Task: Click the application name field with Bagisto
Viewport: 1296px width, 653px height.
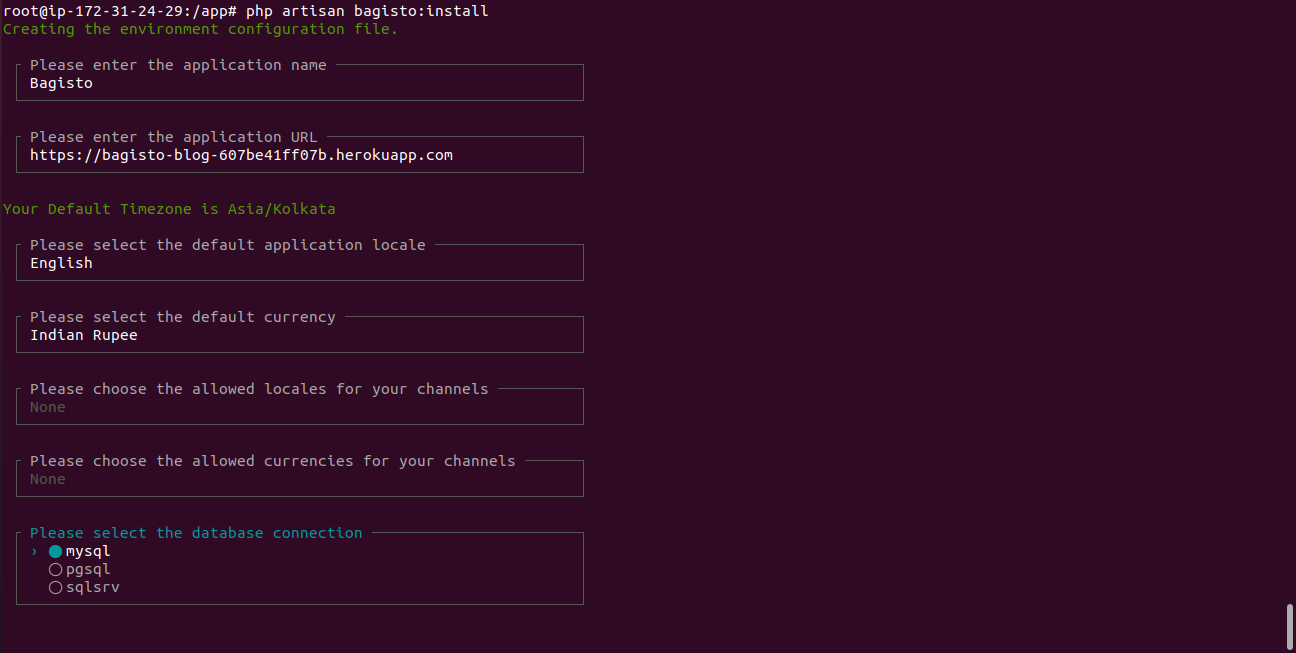Action: (300, 83)
